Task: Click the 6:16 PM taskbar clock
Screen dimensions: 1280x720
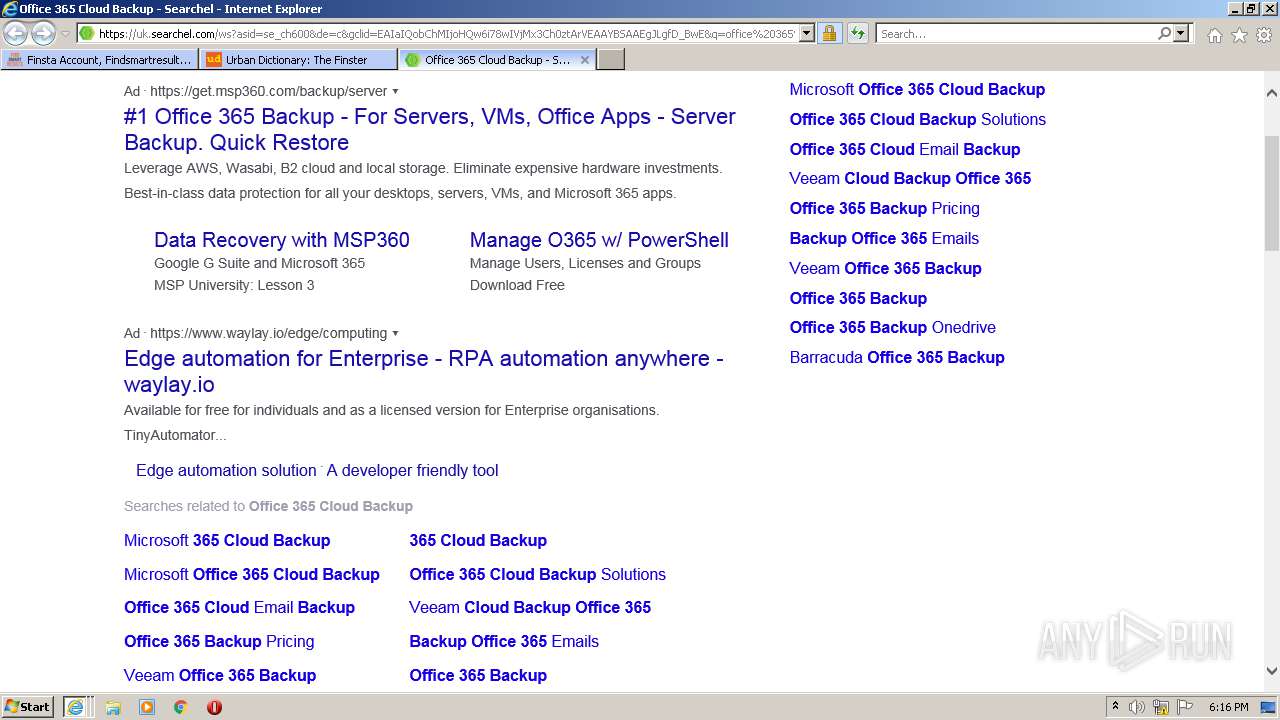Action: 1228,707
